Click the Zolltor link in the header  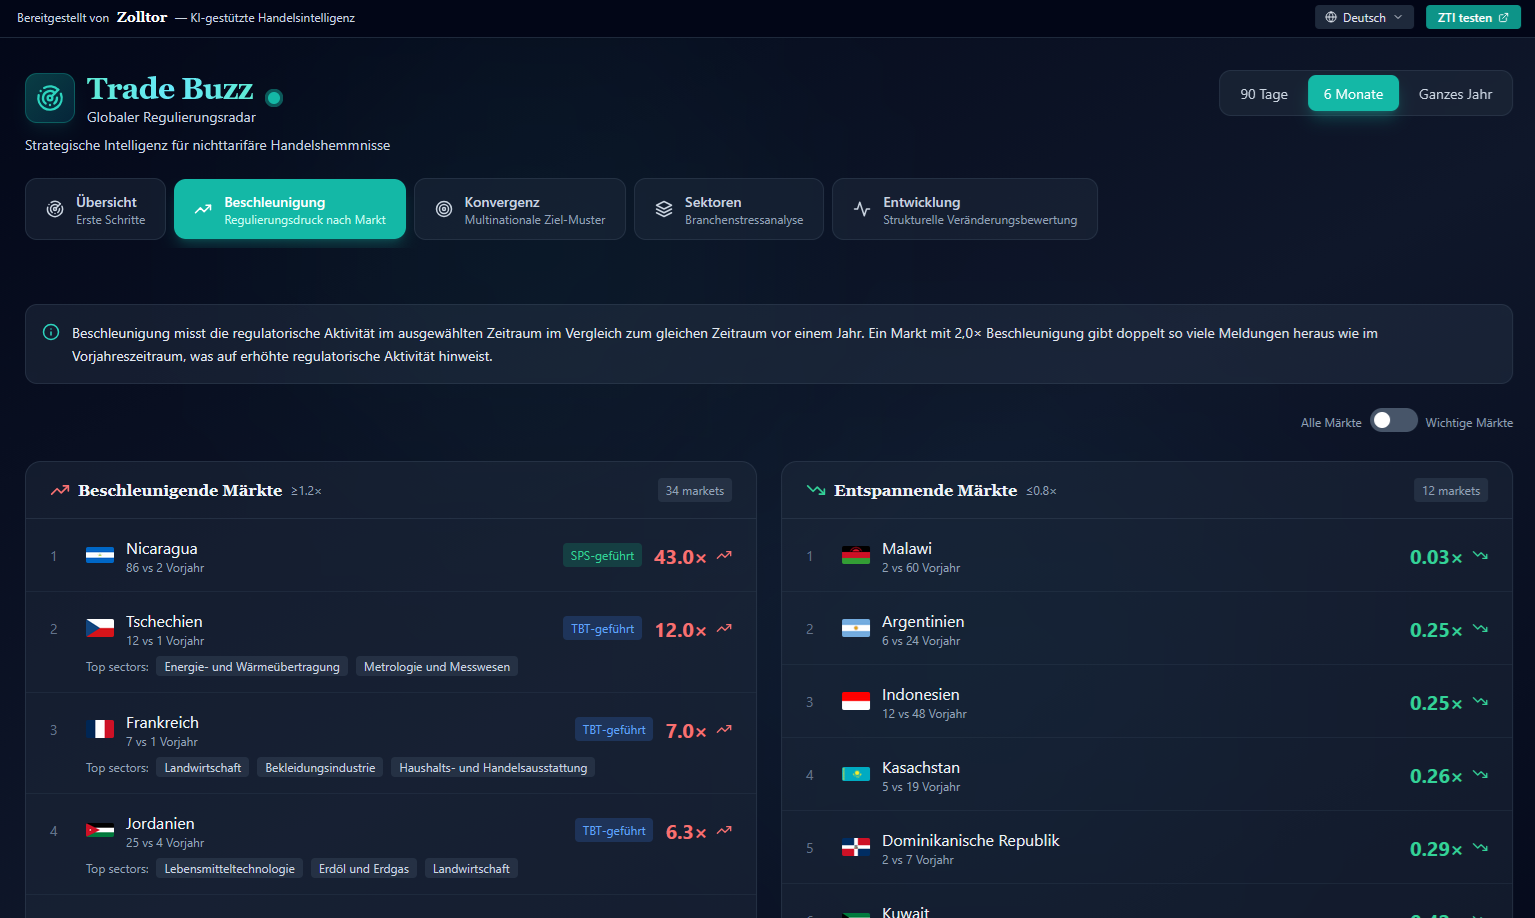point(141,16)
